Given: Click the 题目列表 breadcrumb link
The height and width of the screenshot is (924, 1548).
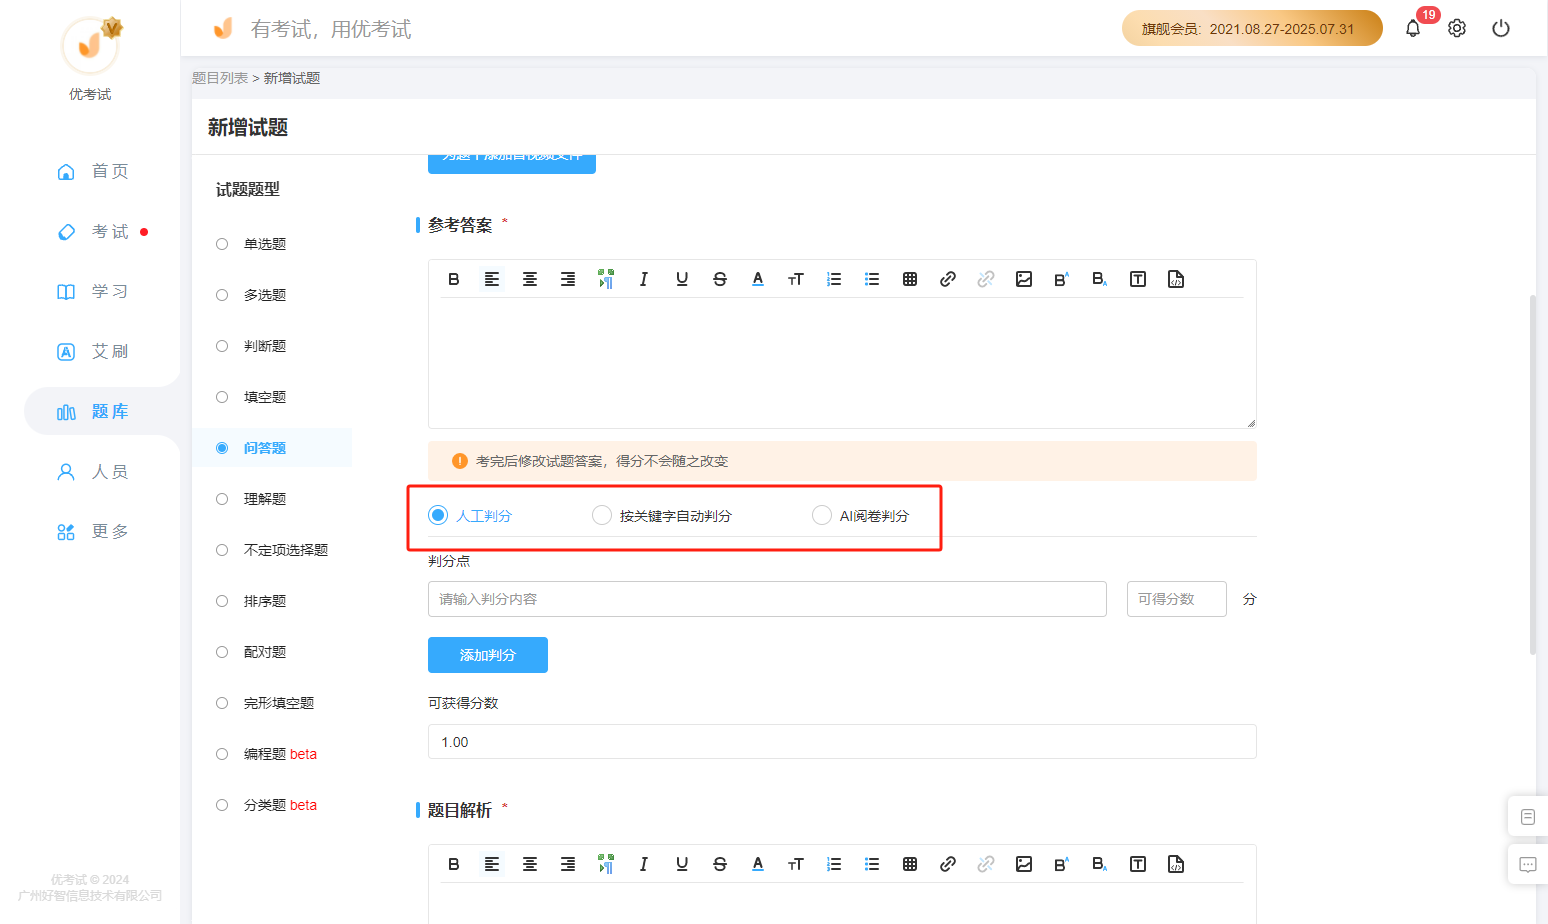Looking at the screenshot, I should point(220,78).
